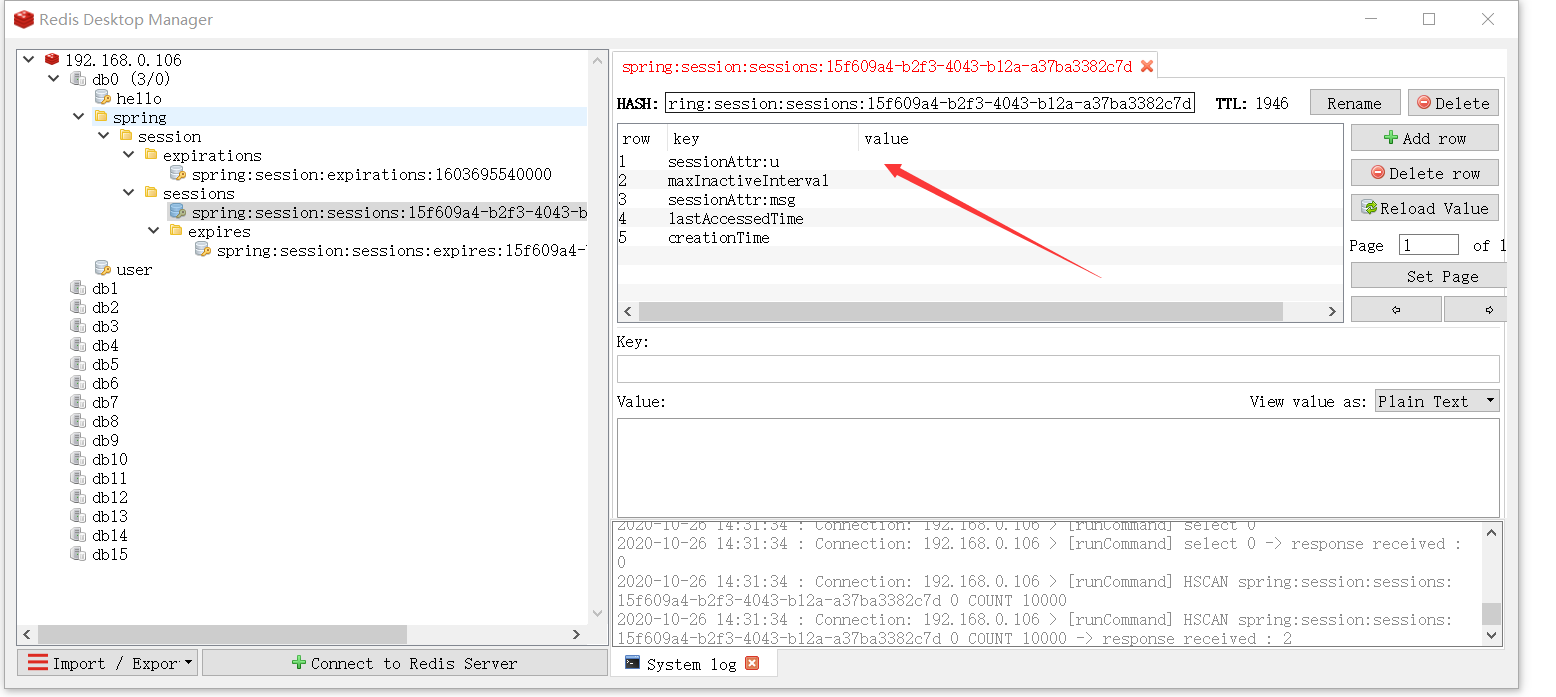
Task: Collapse the session folder
Action: click(104, 136)
